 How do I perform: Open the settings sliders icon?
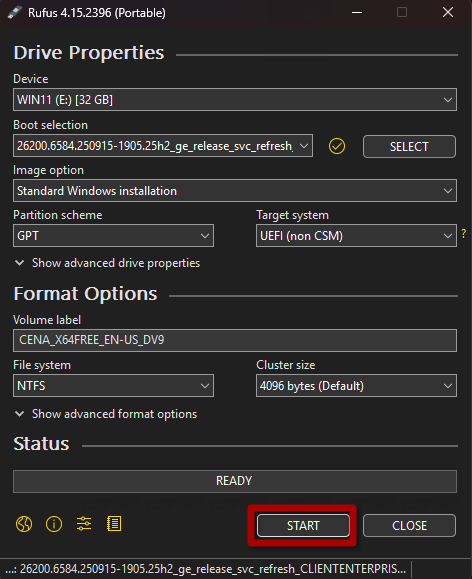[84, 524]
